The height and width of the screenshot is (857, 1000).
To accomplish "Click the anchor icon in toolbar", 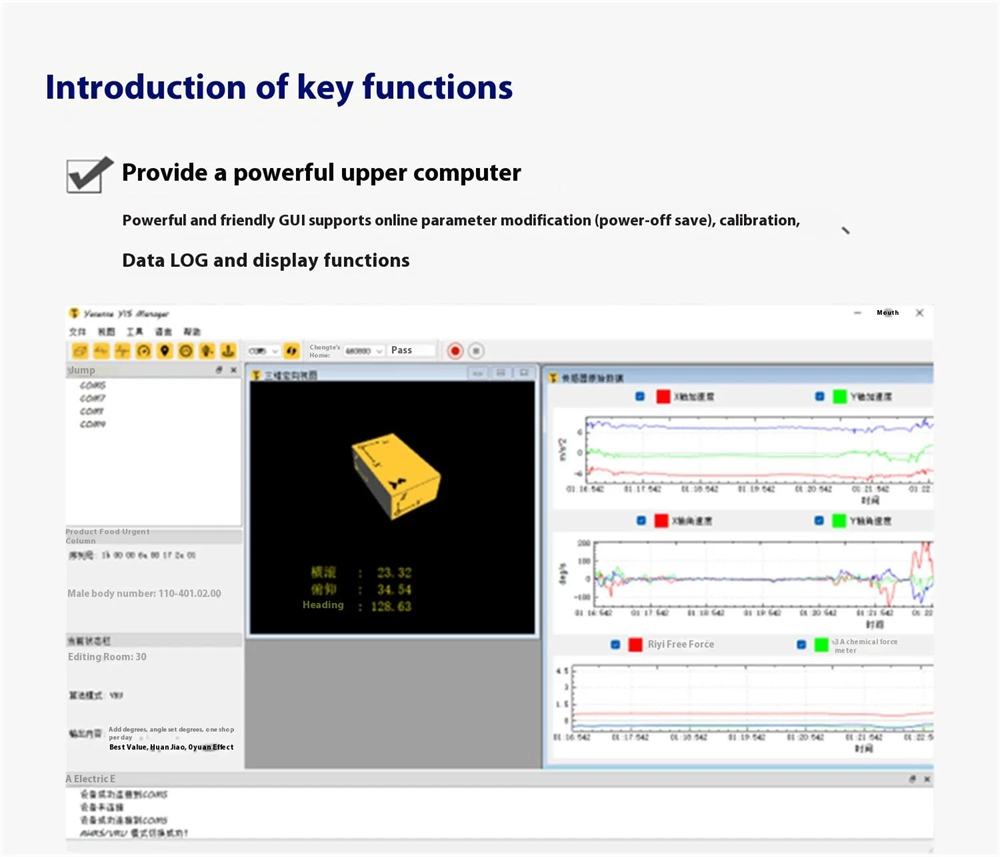I will click(227, 351).
